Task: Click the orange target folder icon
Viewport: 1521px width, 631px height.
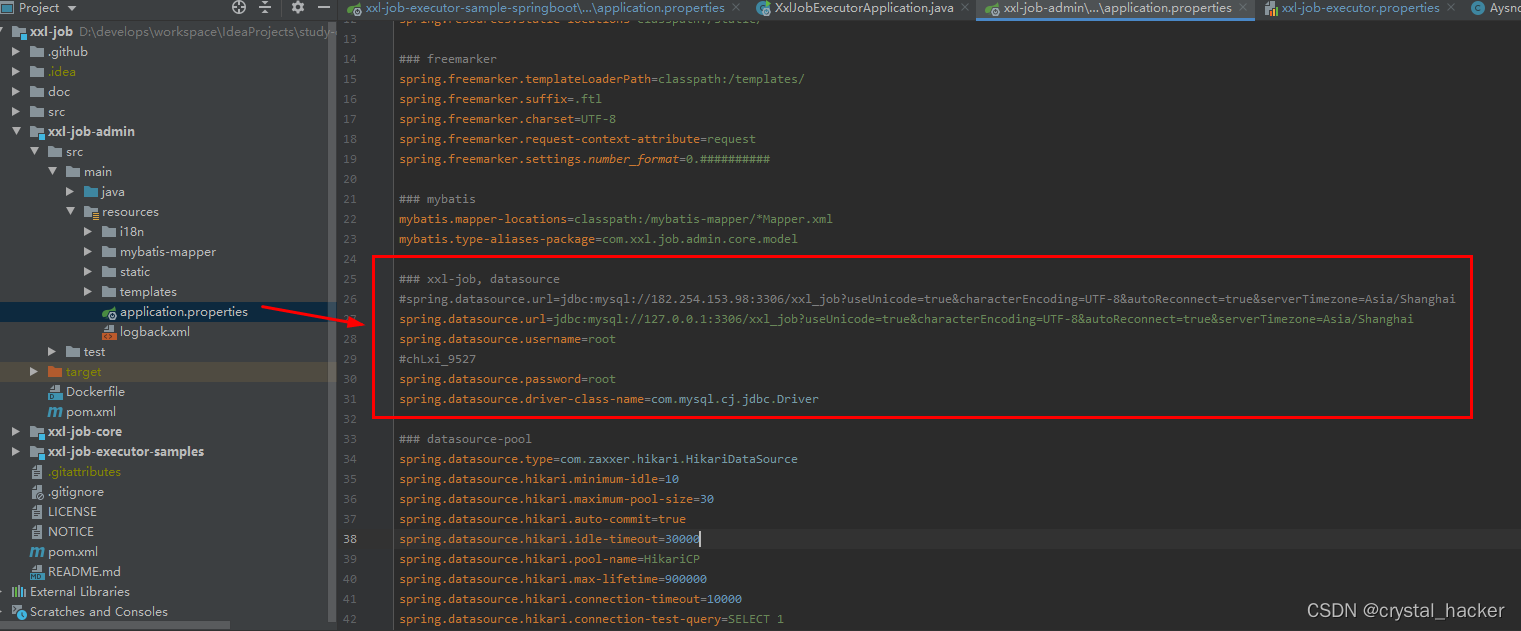Action: 55,371
